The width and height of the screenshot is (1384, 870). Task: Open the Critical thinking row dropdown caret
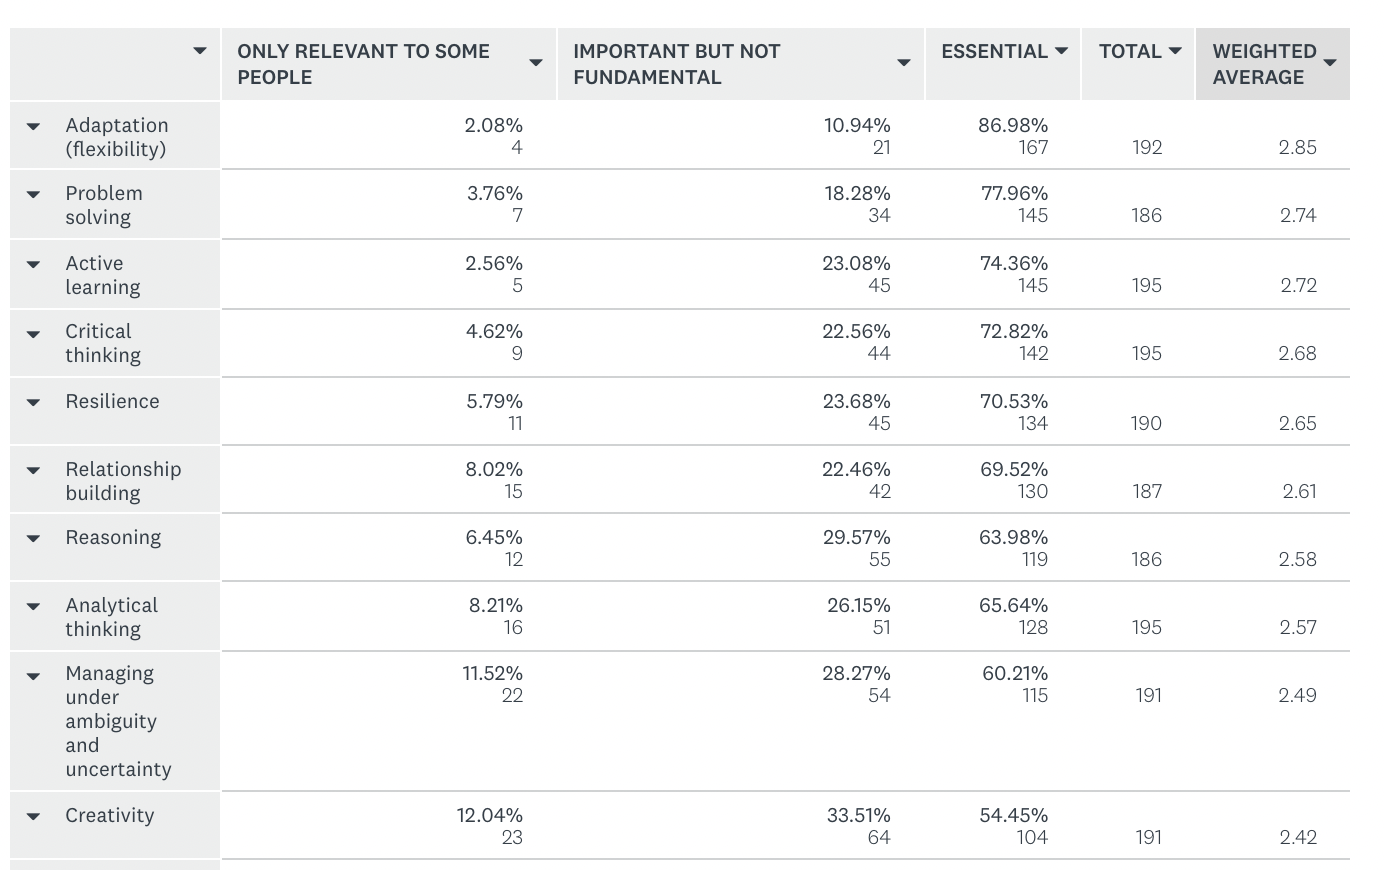(33, 333)
